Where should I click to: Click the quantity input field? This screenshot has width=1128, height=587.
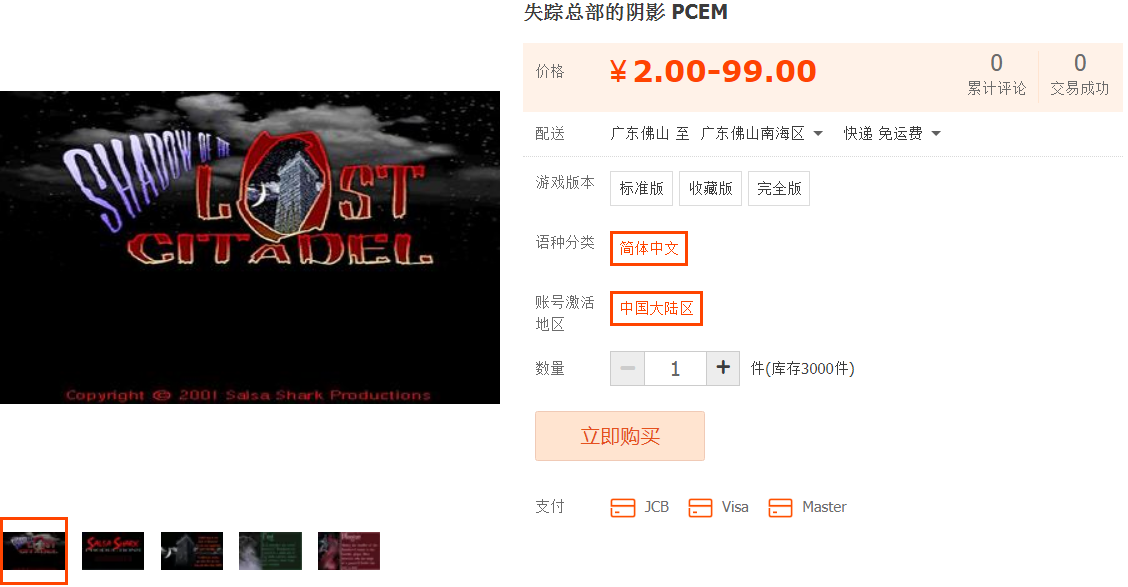[676, 368]
